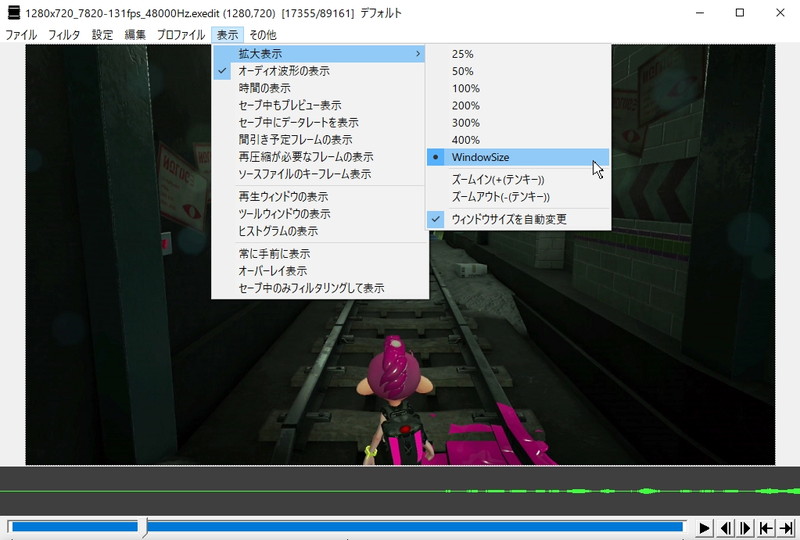Enable 時間の表示
Viewport: 800px width, 540px height.
click(x=319, y=88)
